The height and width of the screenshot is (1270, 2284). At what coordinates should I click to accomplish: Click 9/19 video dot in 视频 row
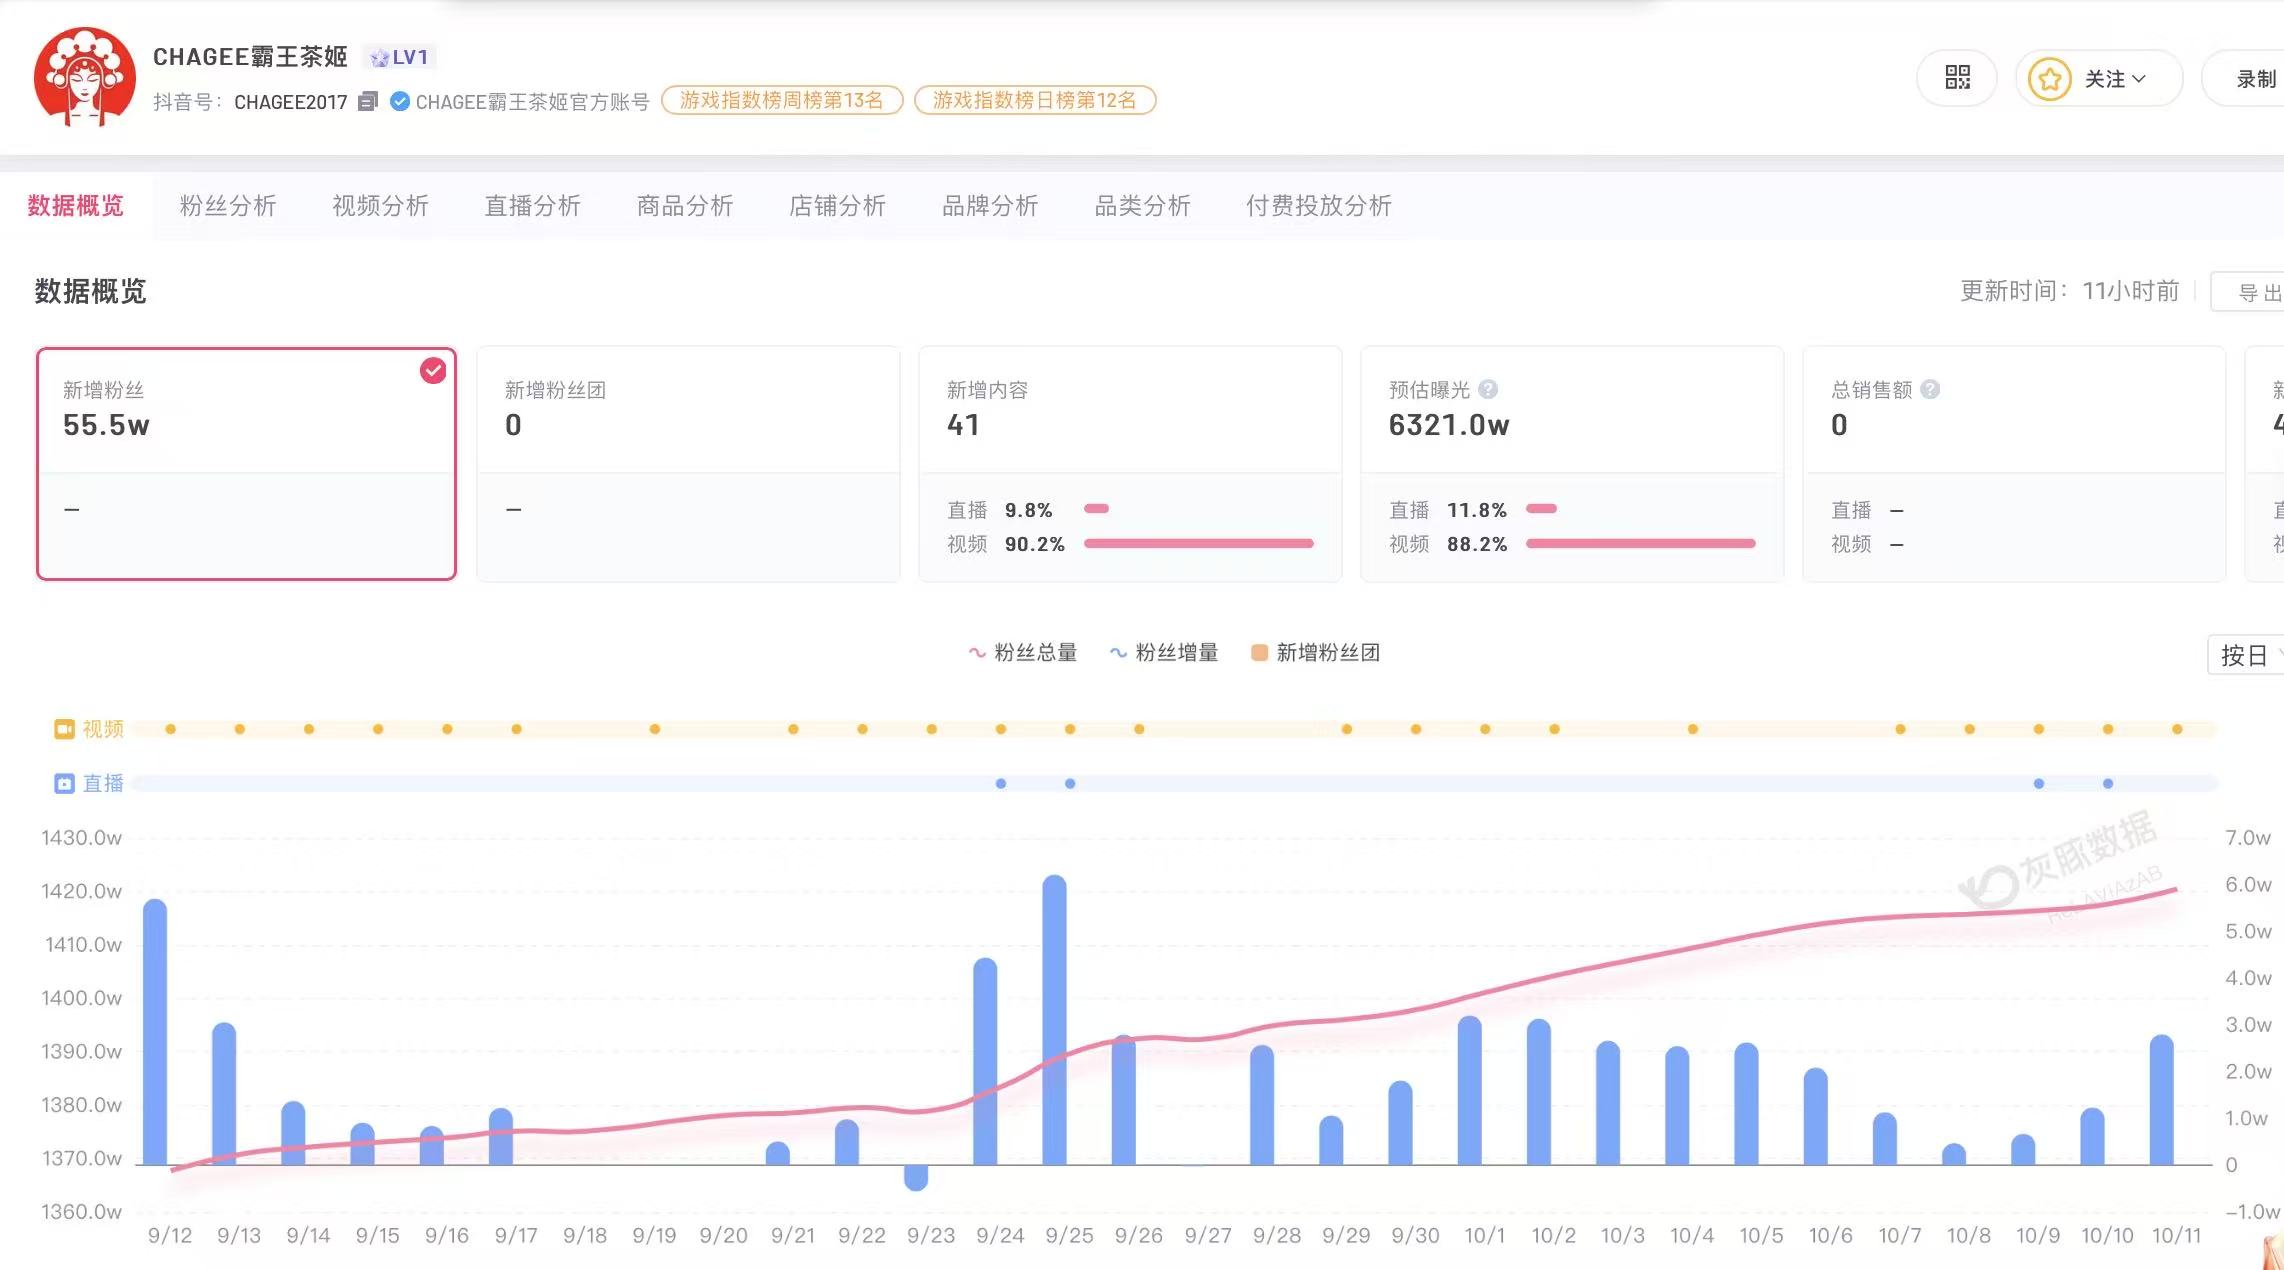tap(655, 729)
